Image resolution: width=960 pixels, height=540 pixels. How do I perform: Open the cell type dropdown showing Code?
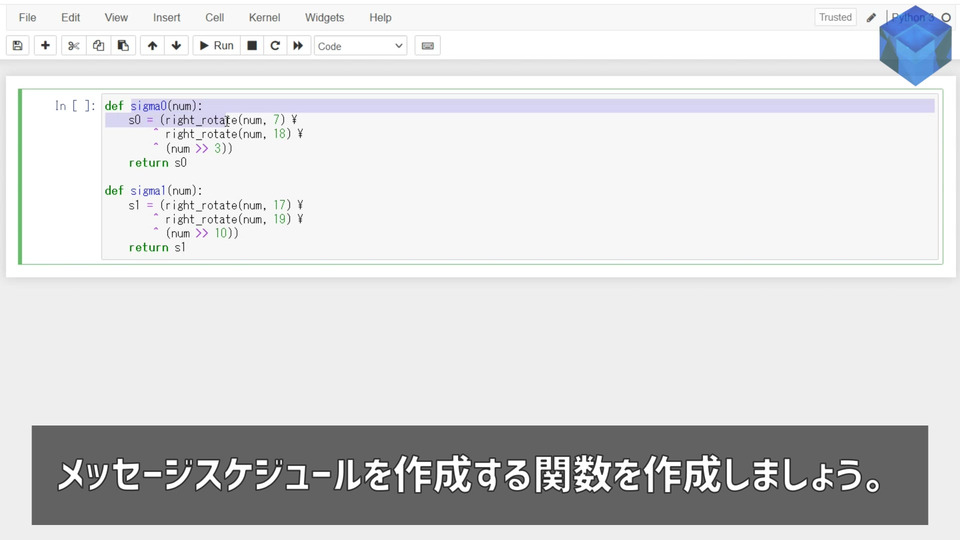coord(361,46)
